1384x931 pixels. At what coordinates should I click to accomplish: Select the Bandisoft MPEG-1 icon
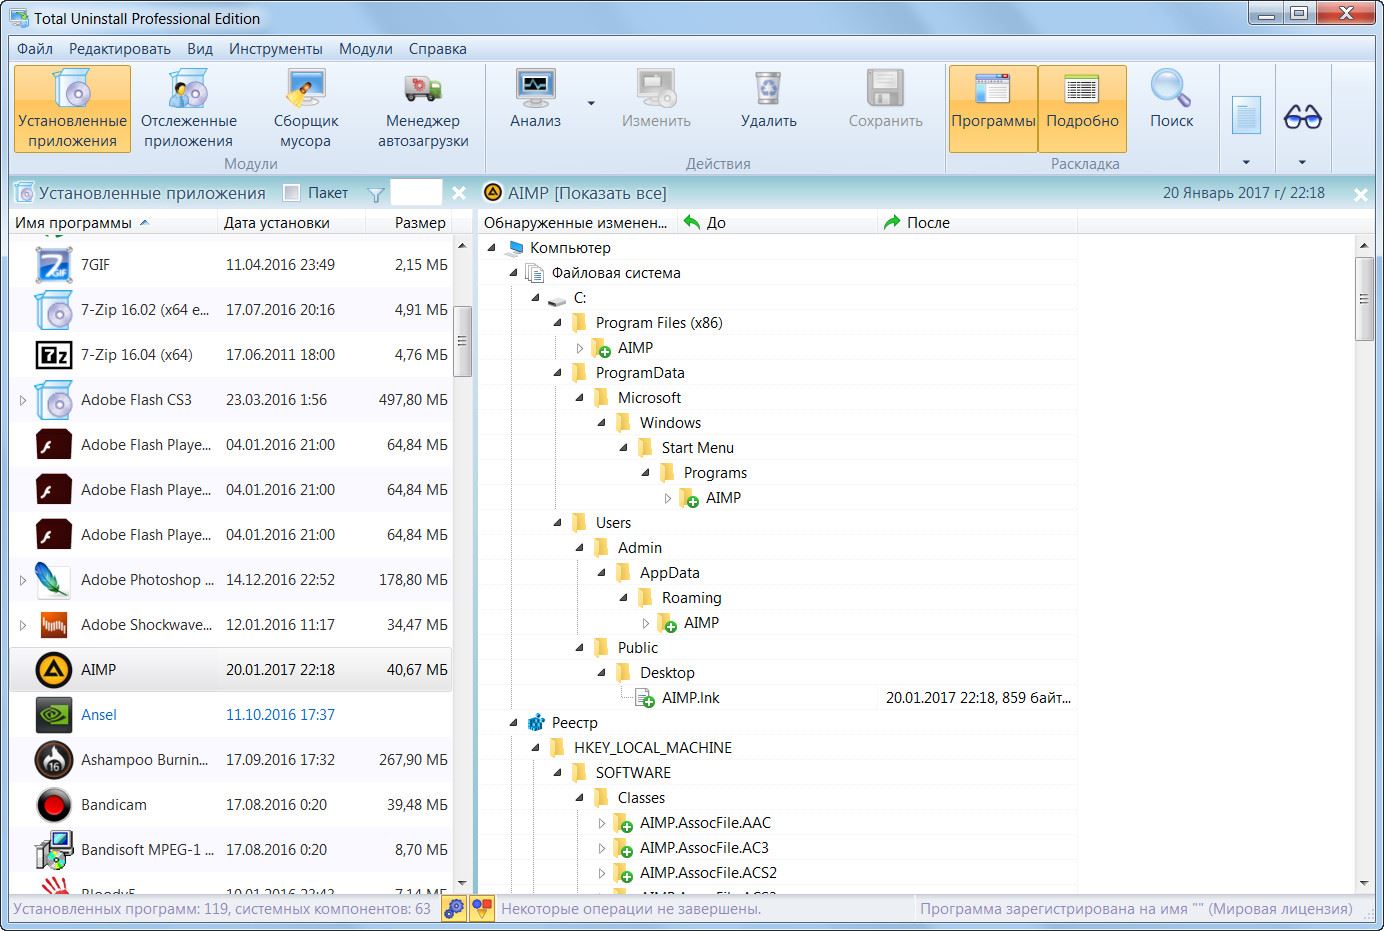pyautogui.click(x=53, y=850)
